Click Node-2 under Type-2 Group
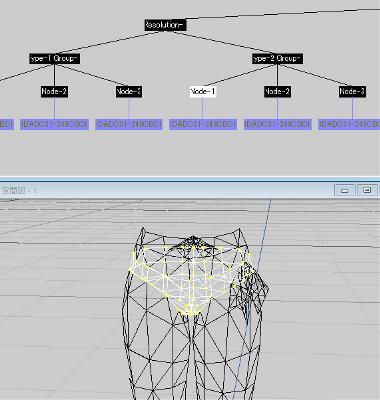The image size is (380, 400). coord(277,91)
